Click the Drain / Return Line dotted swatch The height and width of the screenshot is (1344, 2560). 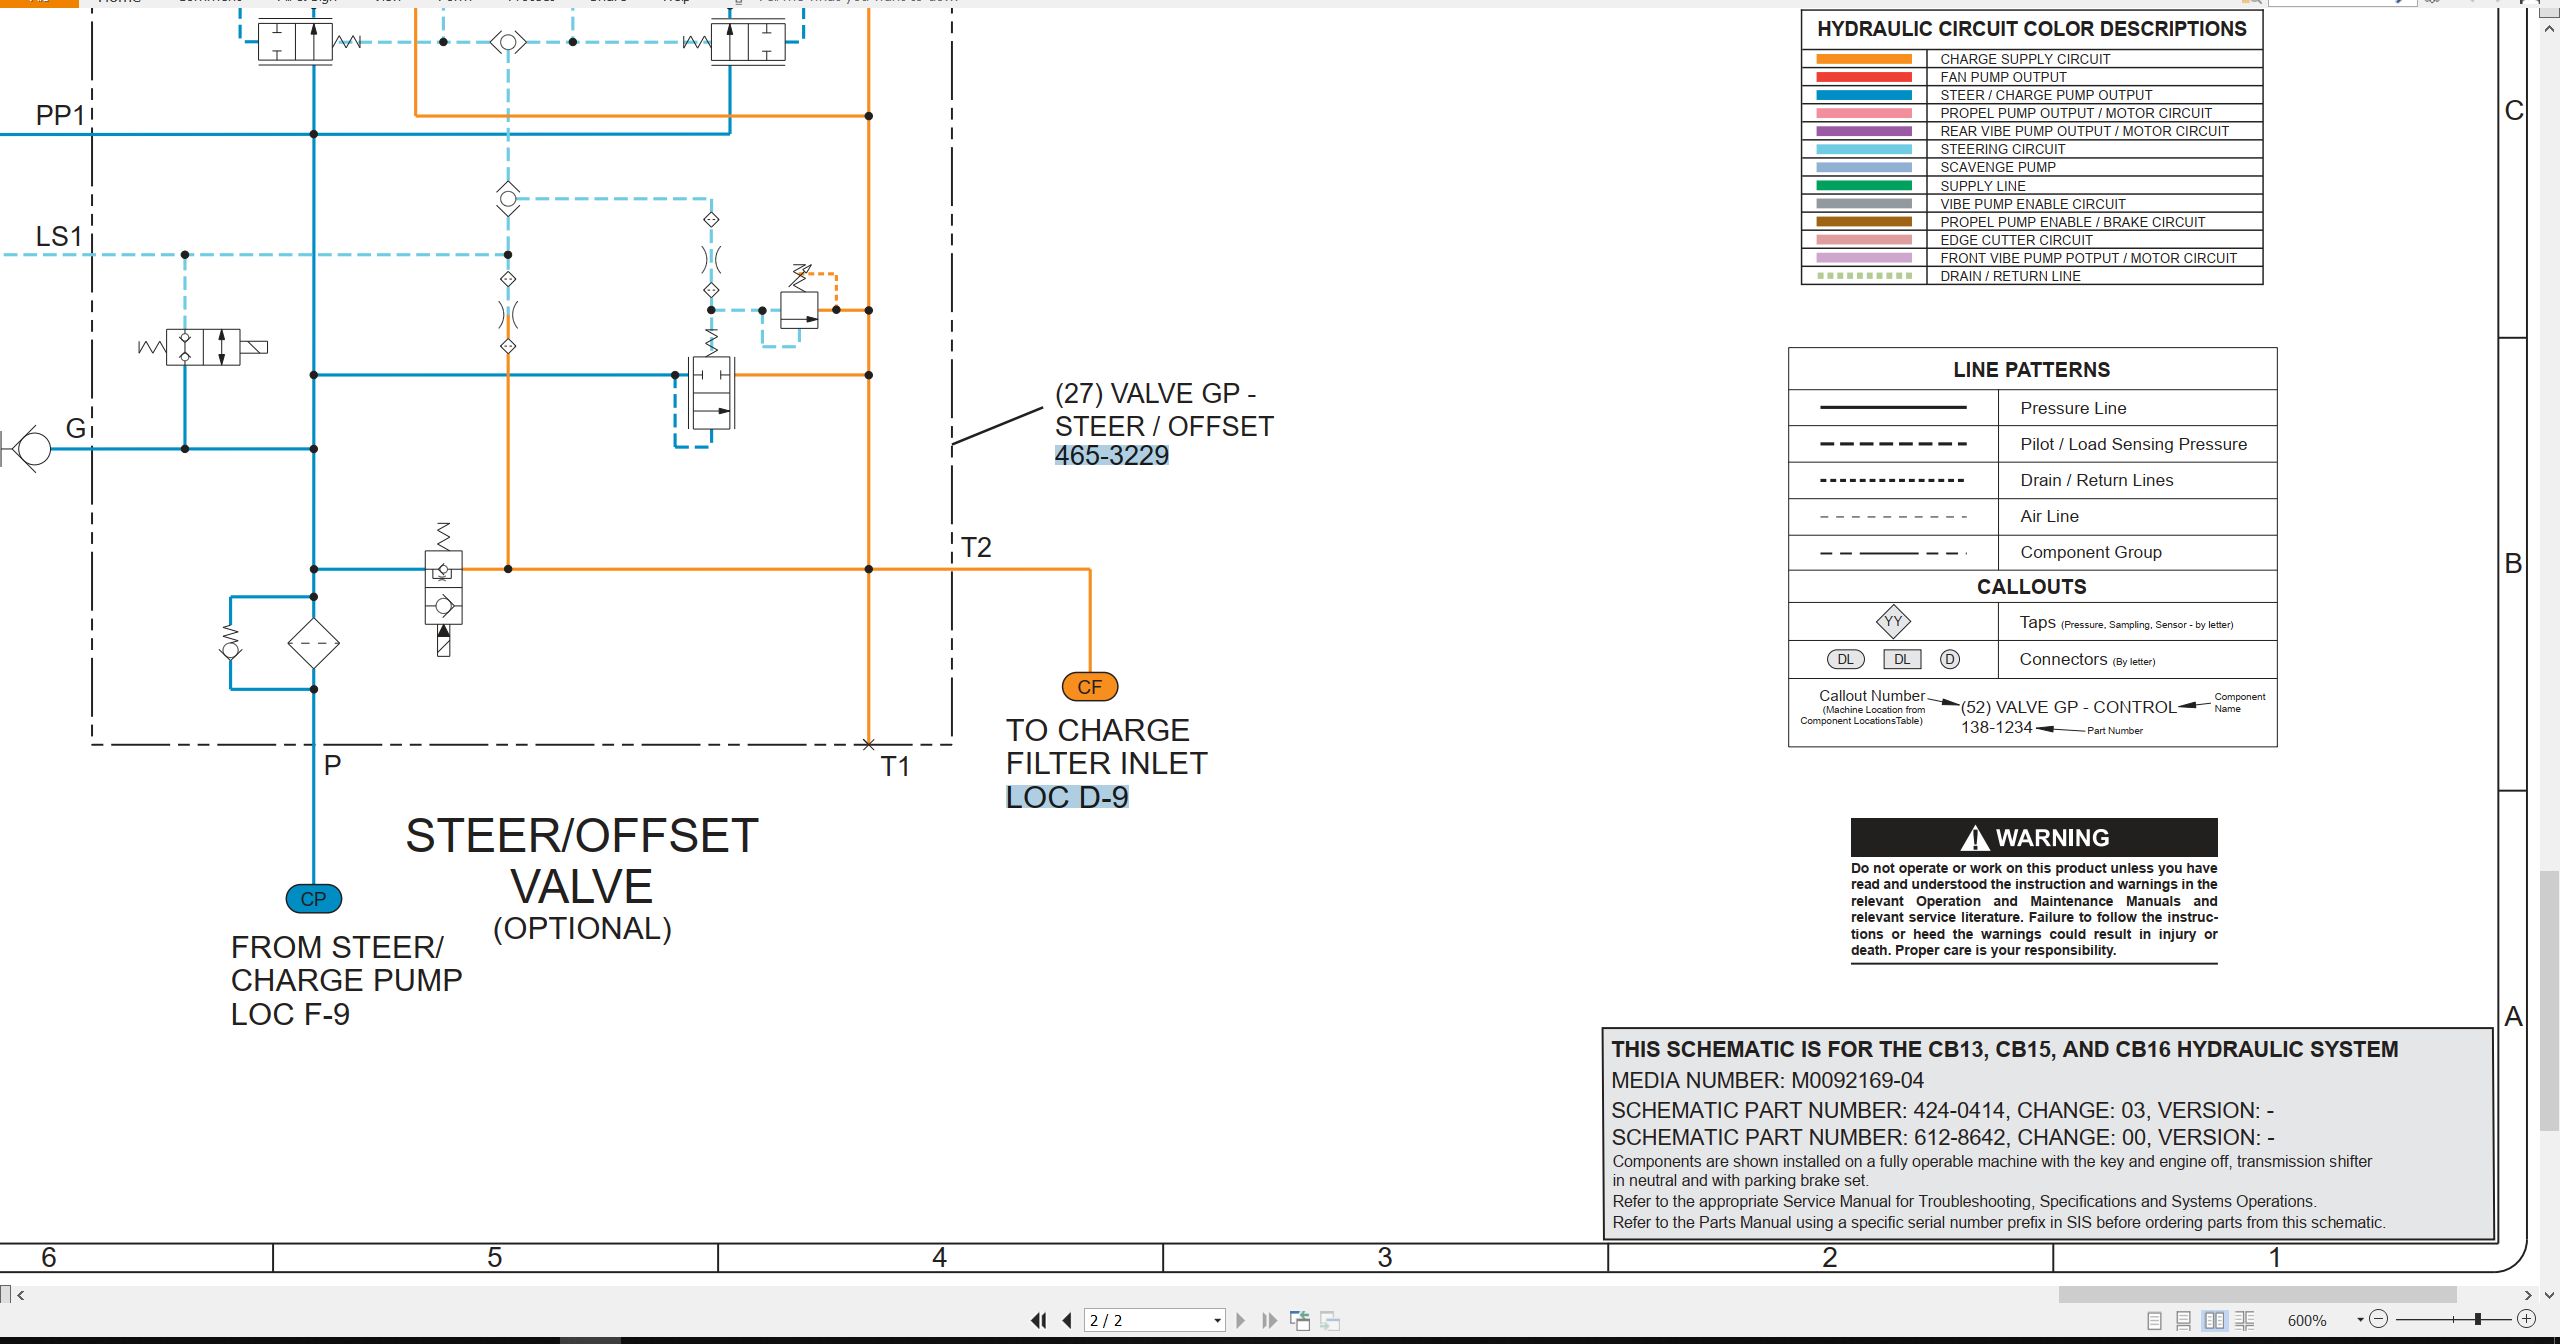pyautogui.click(x=1864, y=276)
